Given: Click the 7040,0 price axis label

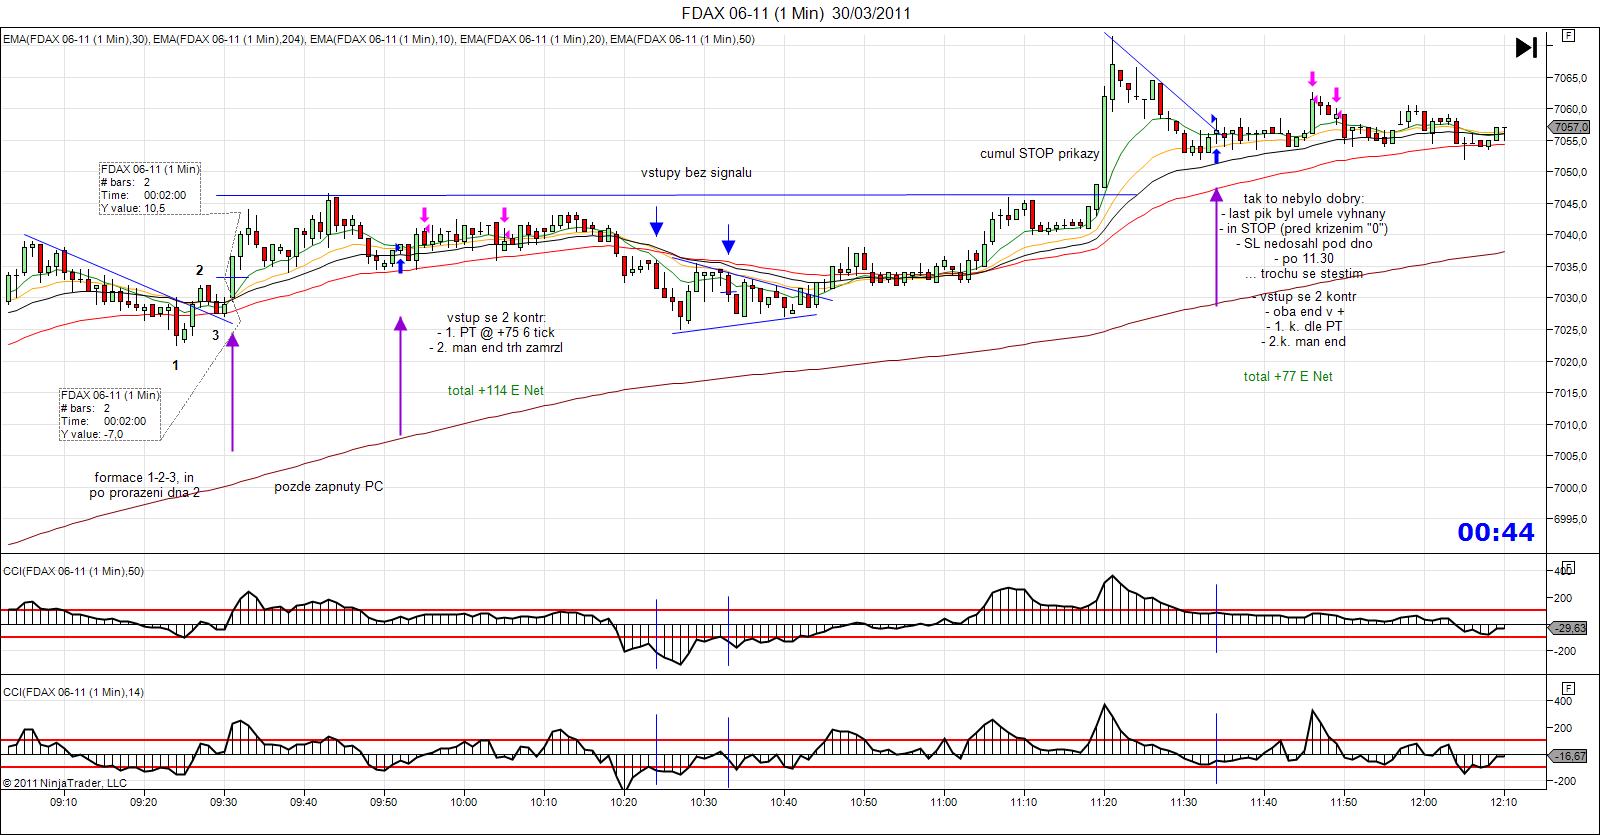Looking at the screenshot, I should (1572, 235).
